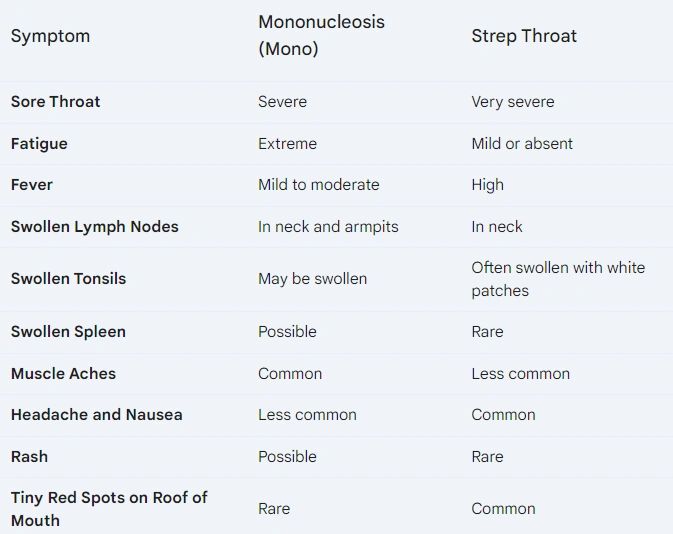The image size is (673, 534).
Task: Click the Mononucleosis (Mono) column header
Action: [321, 35]
